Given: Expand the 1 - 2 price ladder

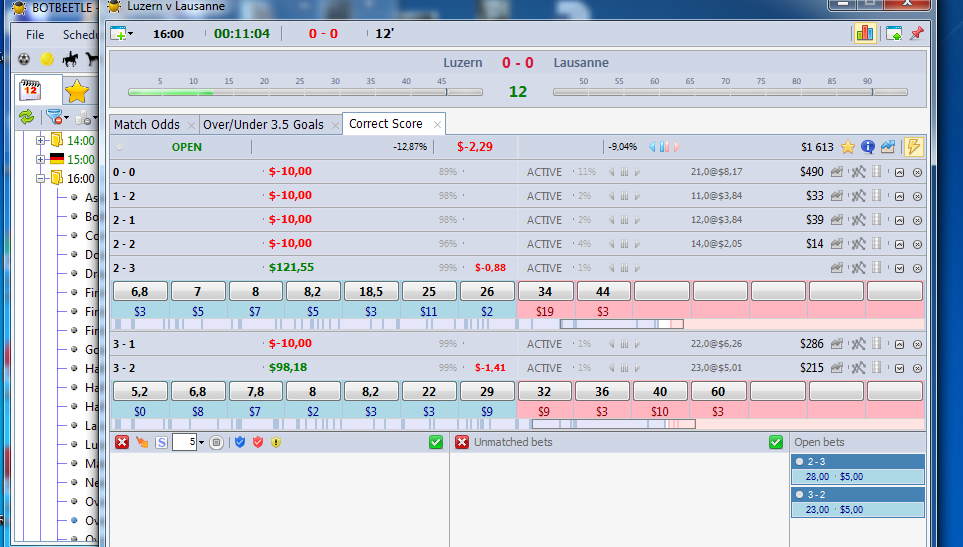Looking at the screenshot, I should tap(899, 196).
